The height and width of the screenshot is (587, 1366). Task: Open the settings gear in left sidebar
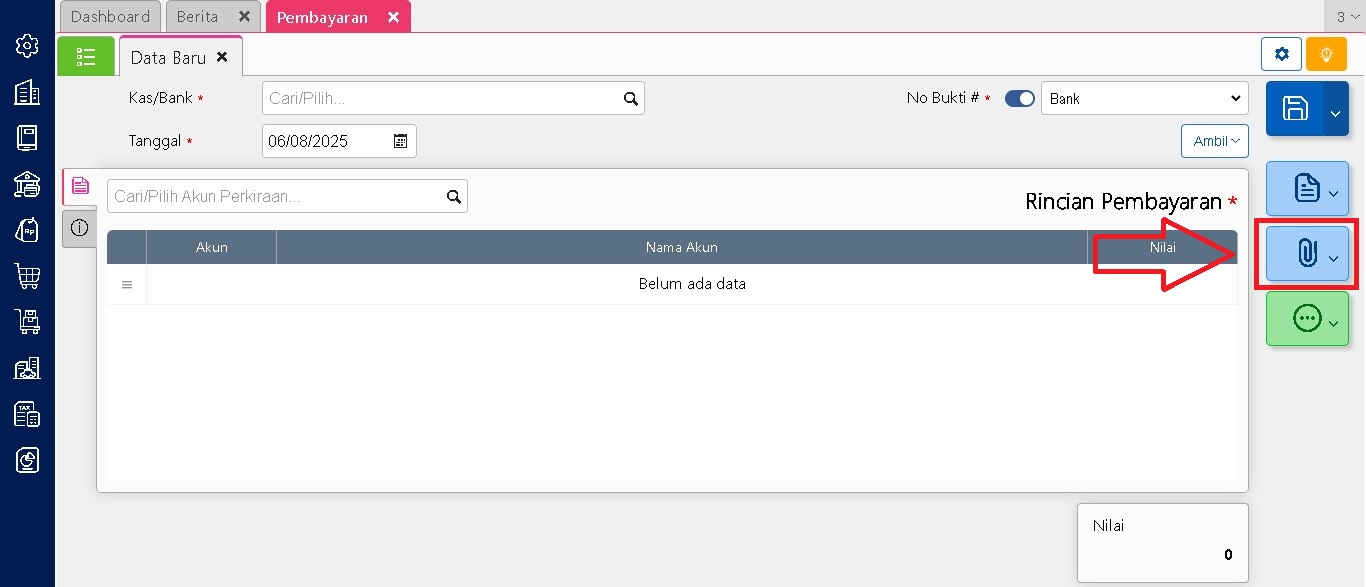click(x=27, y=46)
